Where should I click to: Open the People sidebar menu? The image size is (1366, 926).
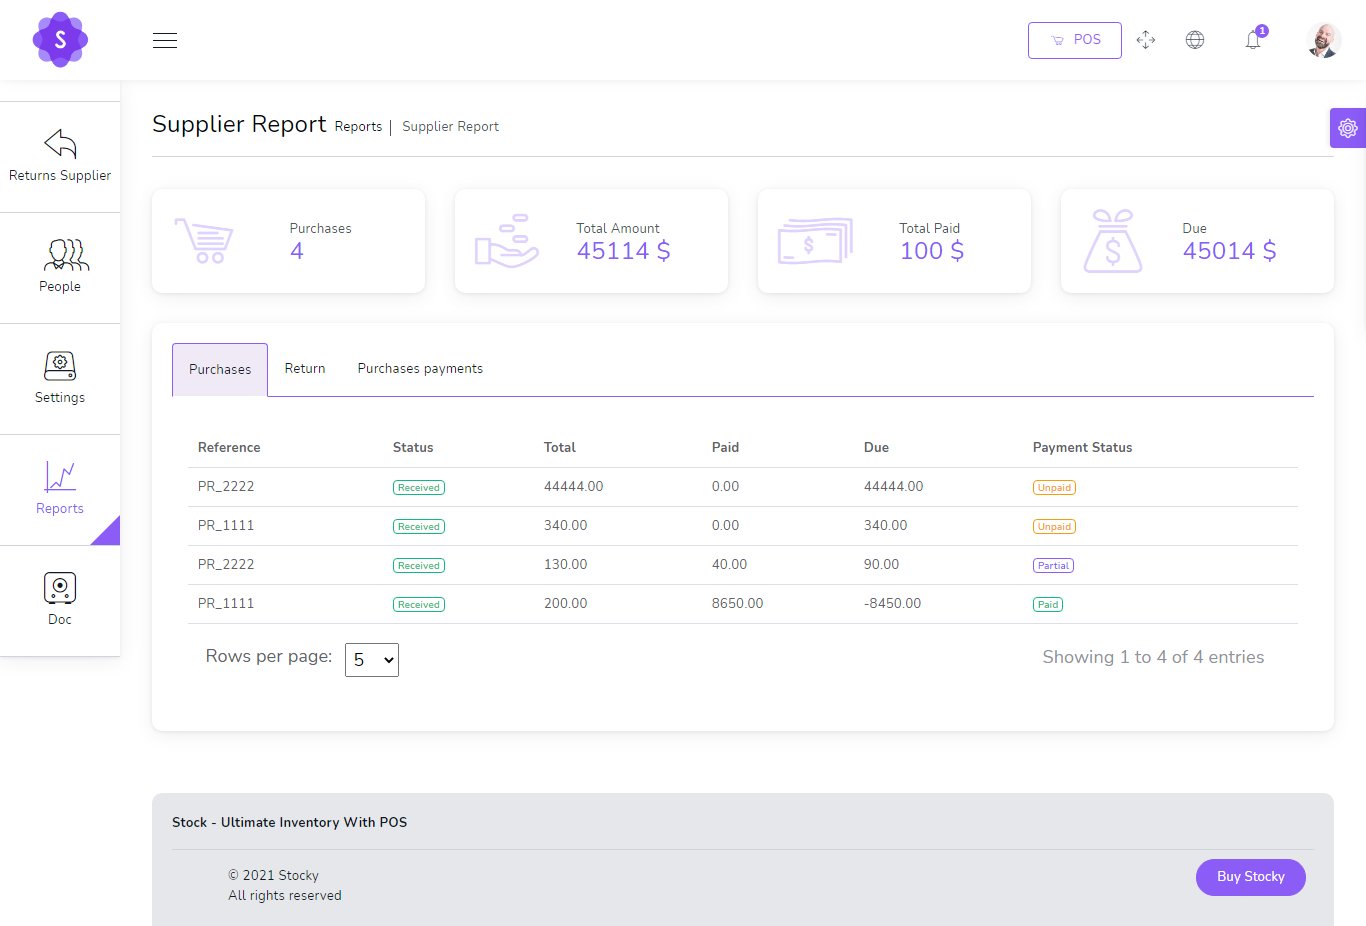(x=60, y=267)
